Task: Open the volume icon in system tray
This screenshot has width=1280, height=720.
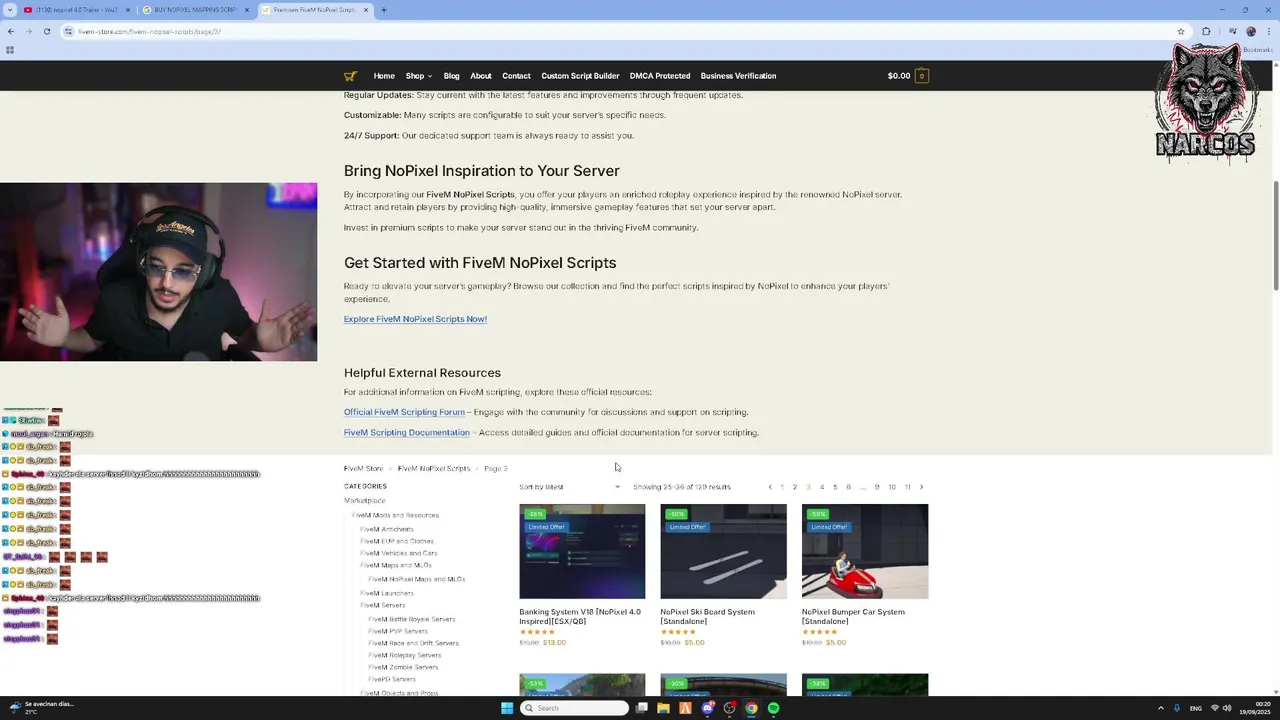Action: point(1227,708)
